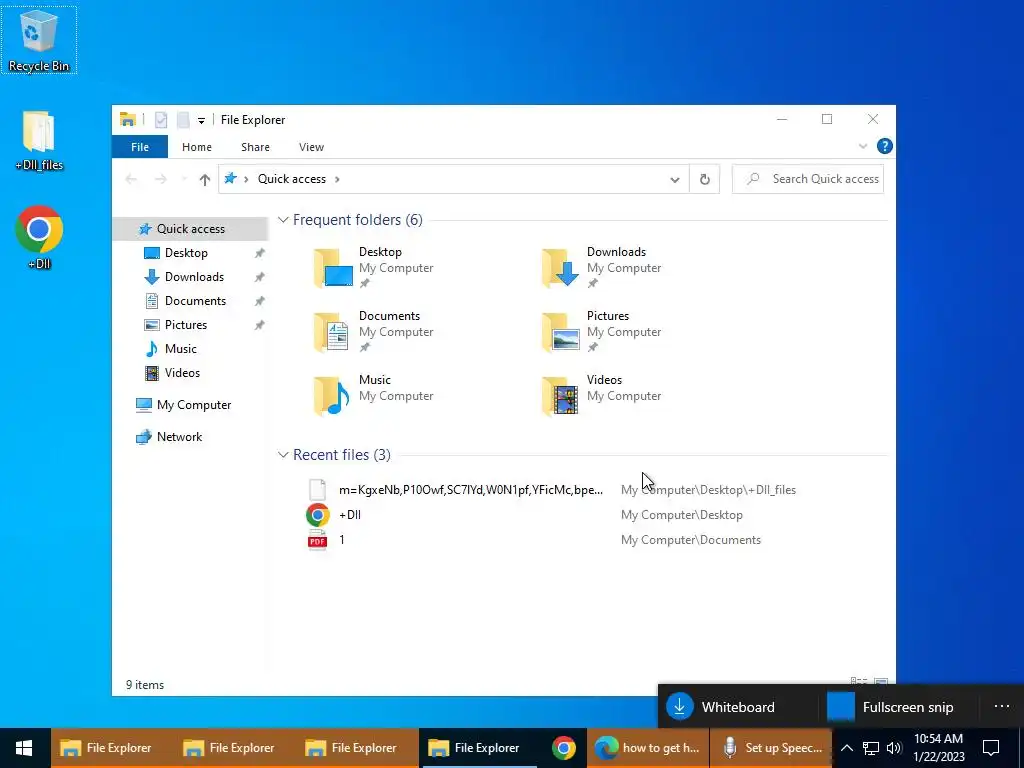
Task: Click the New folder icon in title bar
Action: click(183, 120)
